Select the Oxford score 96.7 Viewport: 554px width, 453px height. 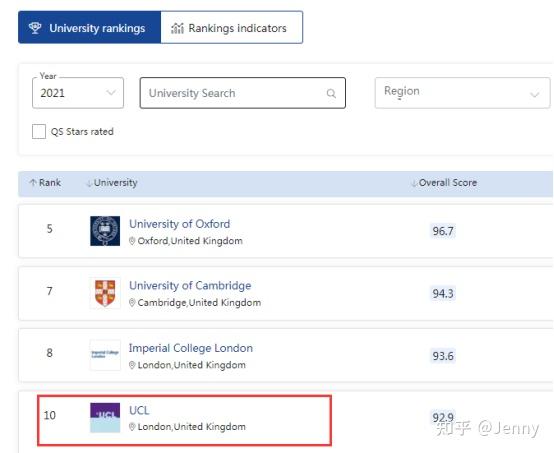tap(443, 231)
